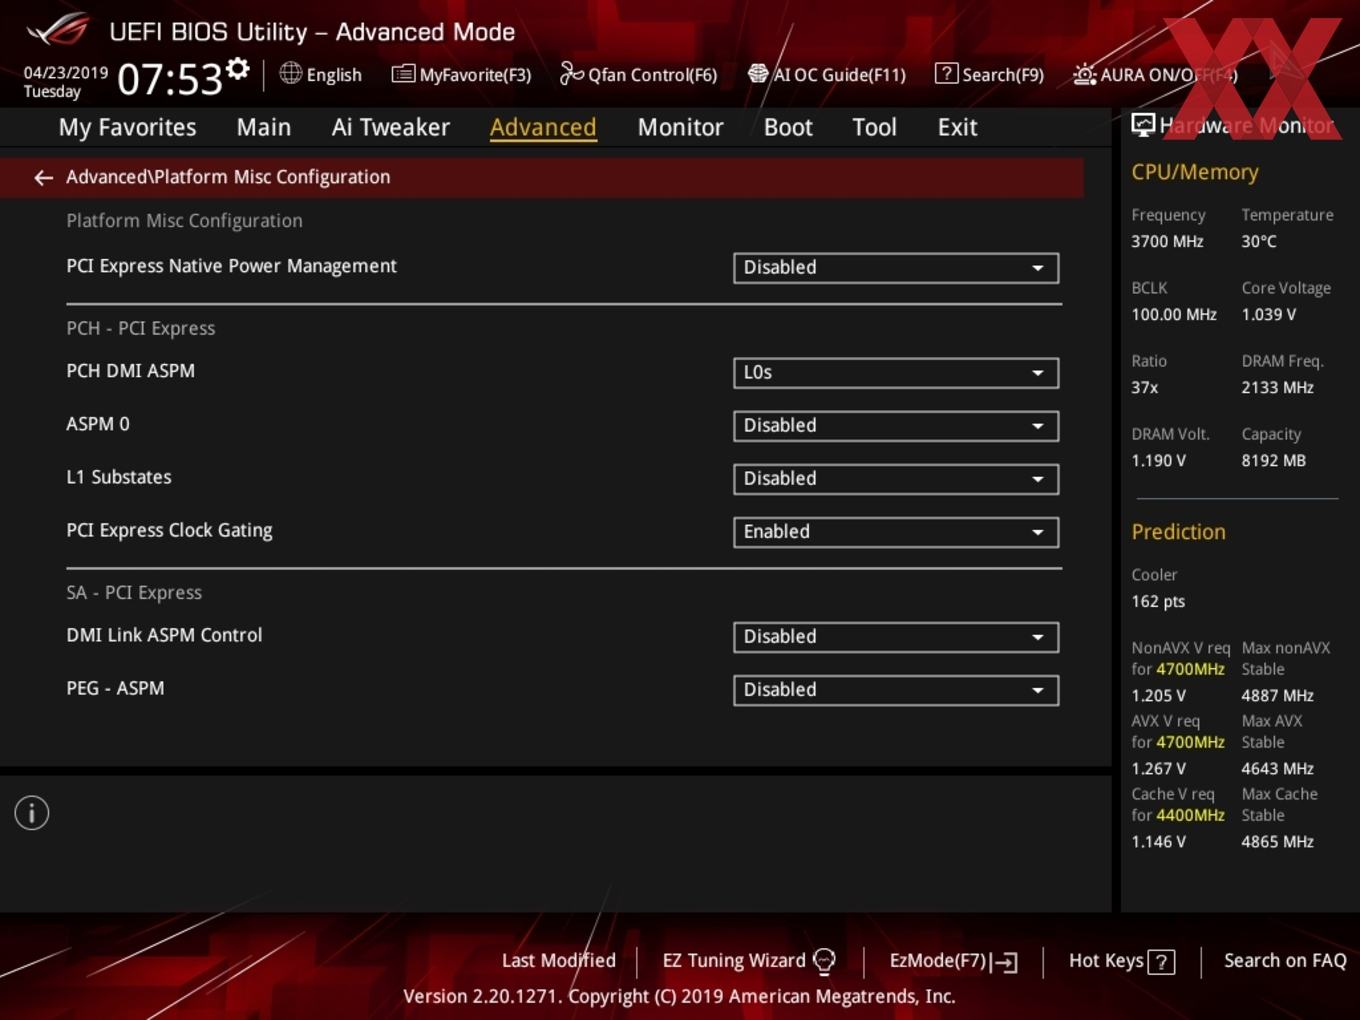
Task: Click the 4887 MHz Max nonAVX value
Action: point(1277,695)
